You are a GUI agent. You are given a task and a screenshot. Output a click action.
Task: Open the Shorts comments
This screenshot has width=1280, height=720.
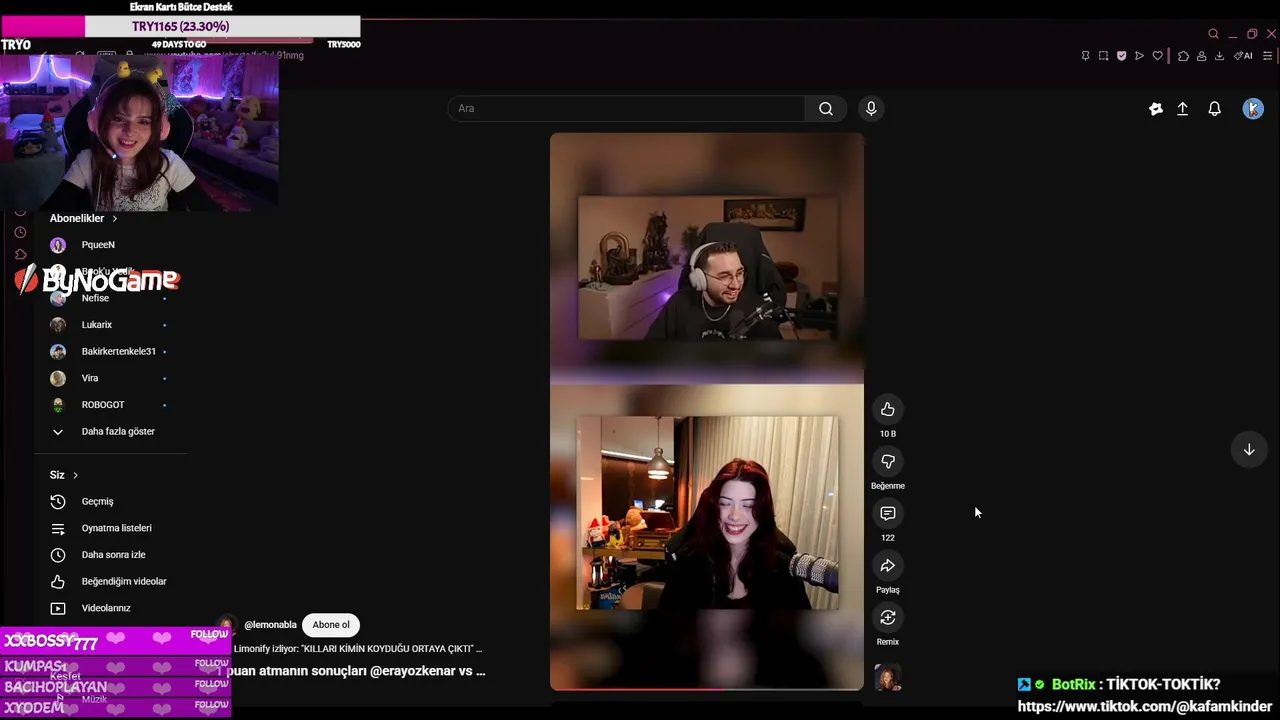coord(888,513)
